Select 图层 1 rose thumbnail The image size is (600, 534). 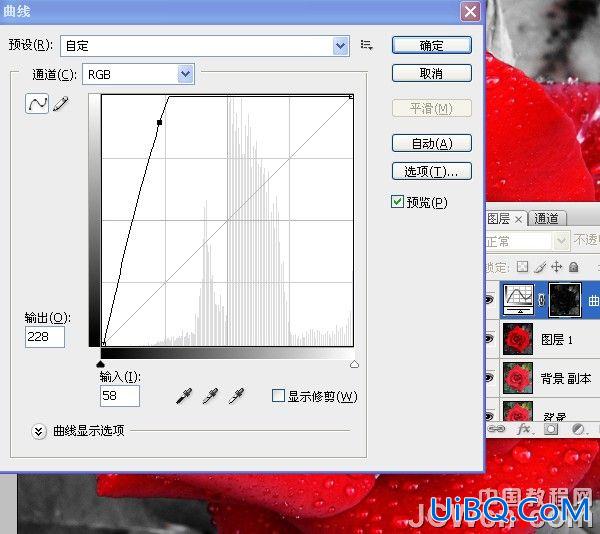[x=518, y=339]
